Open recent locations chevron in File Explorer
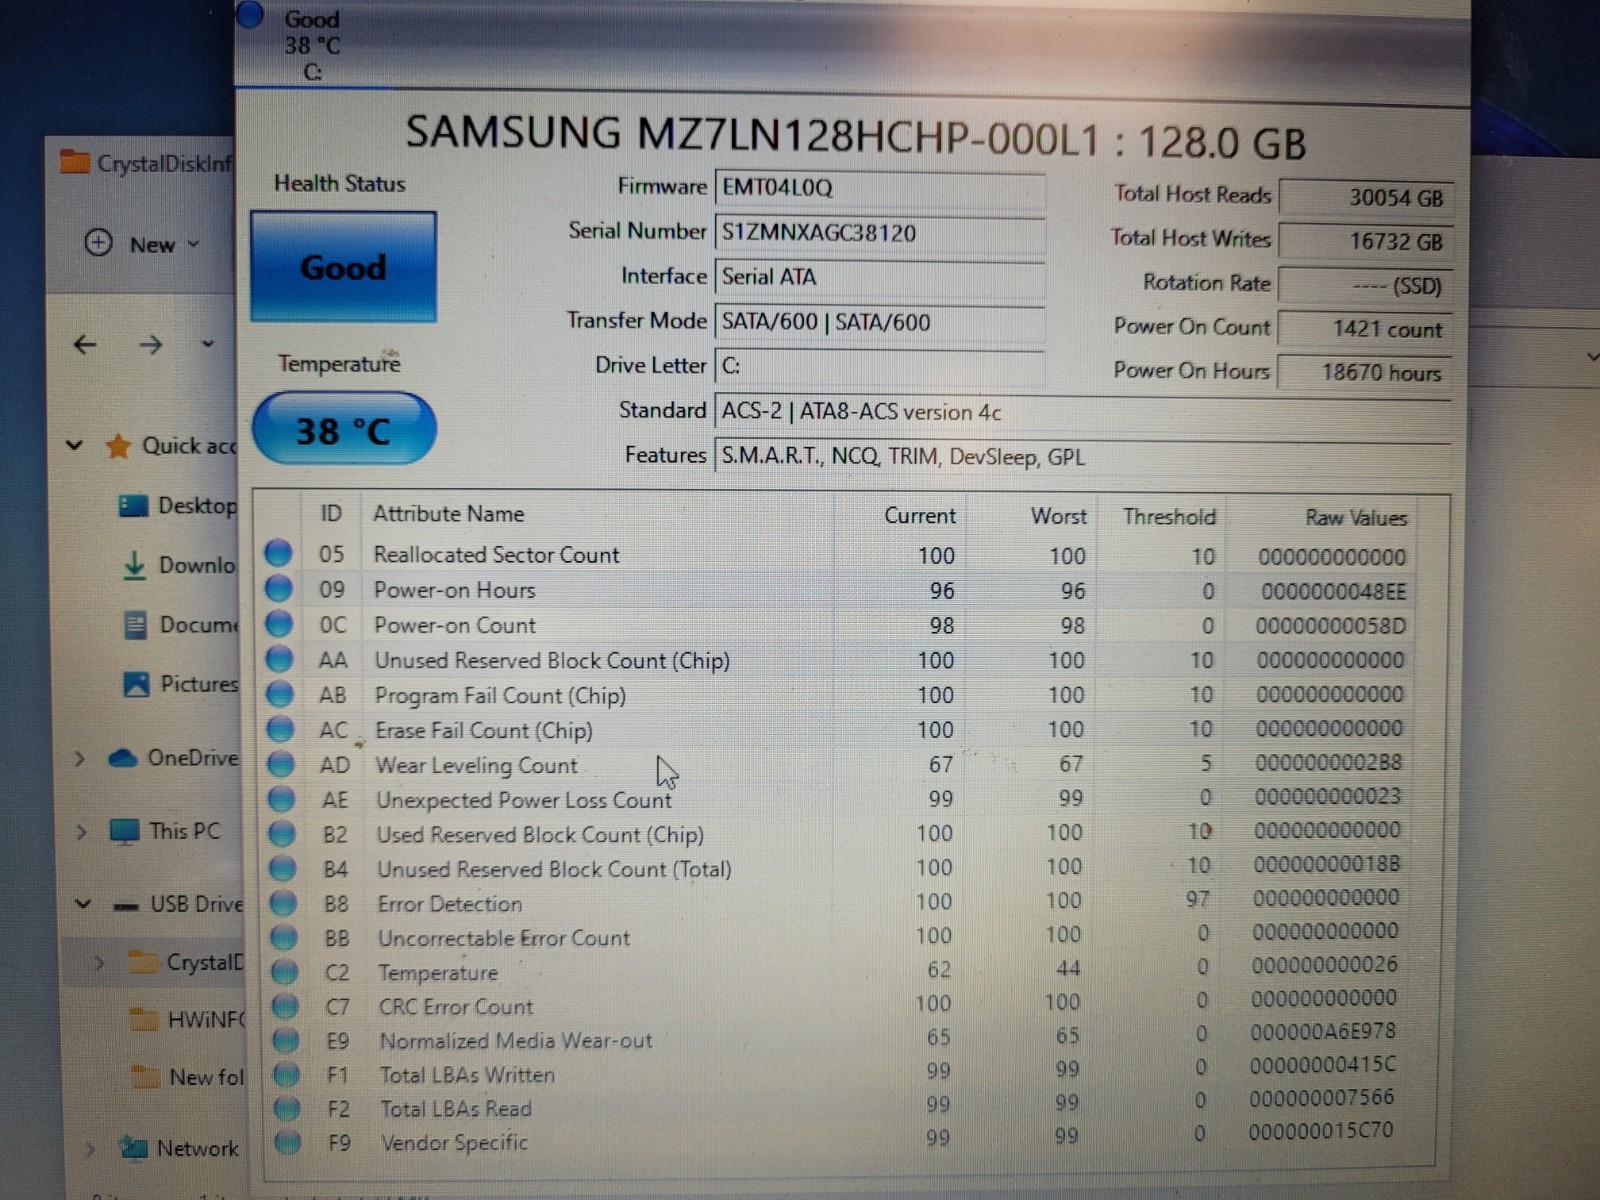Image resolution: width=1600 pixels, height=1200 pixels. [207, 344]
